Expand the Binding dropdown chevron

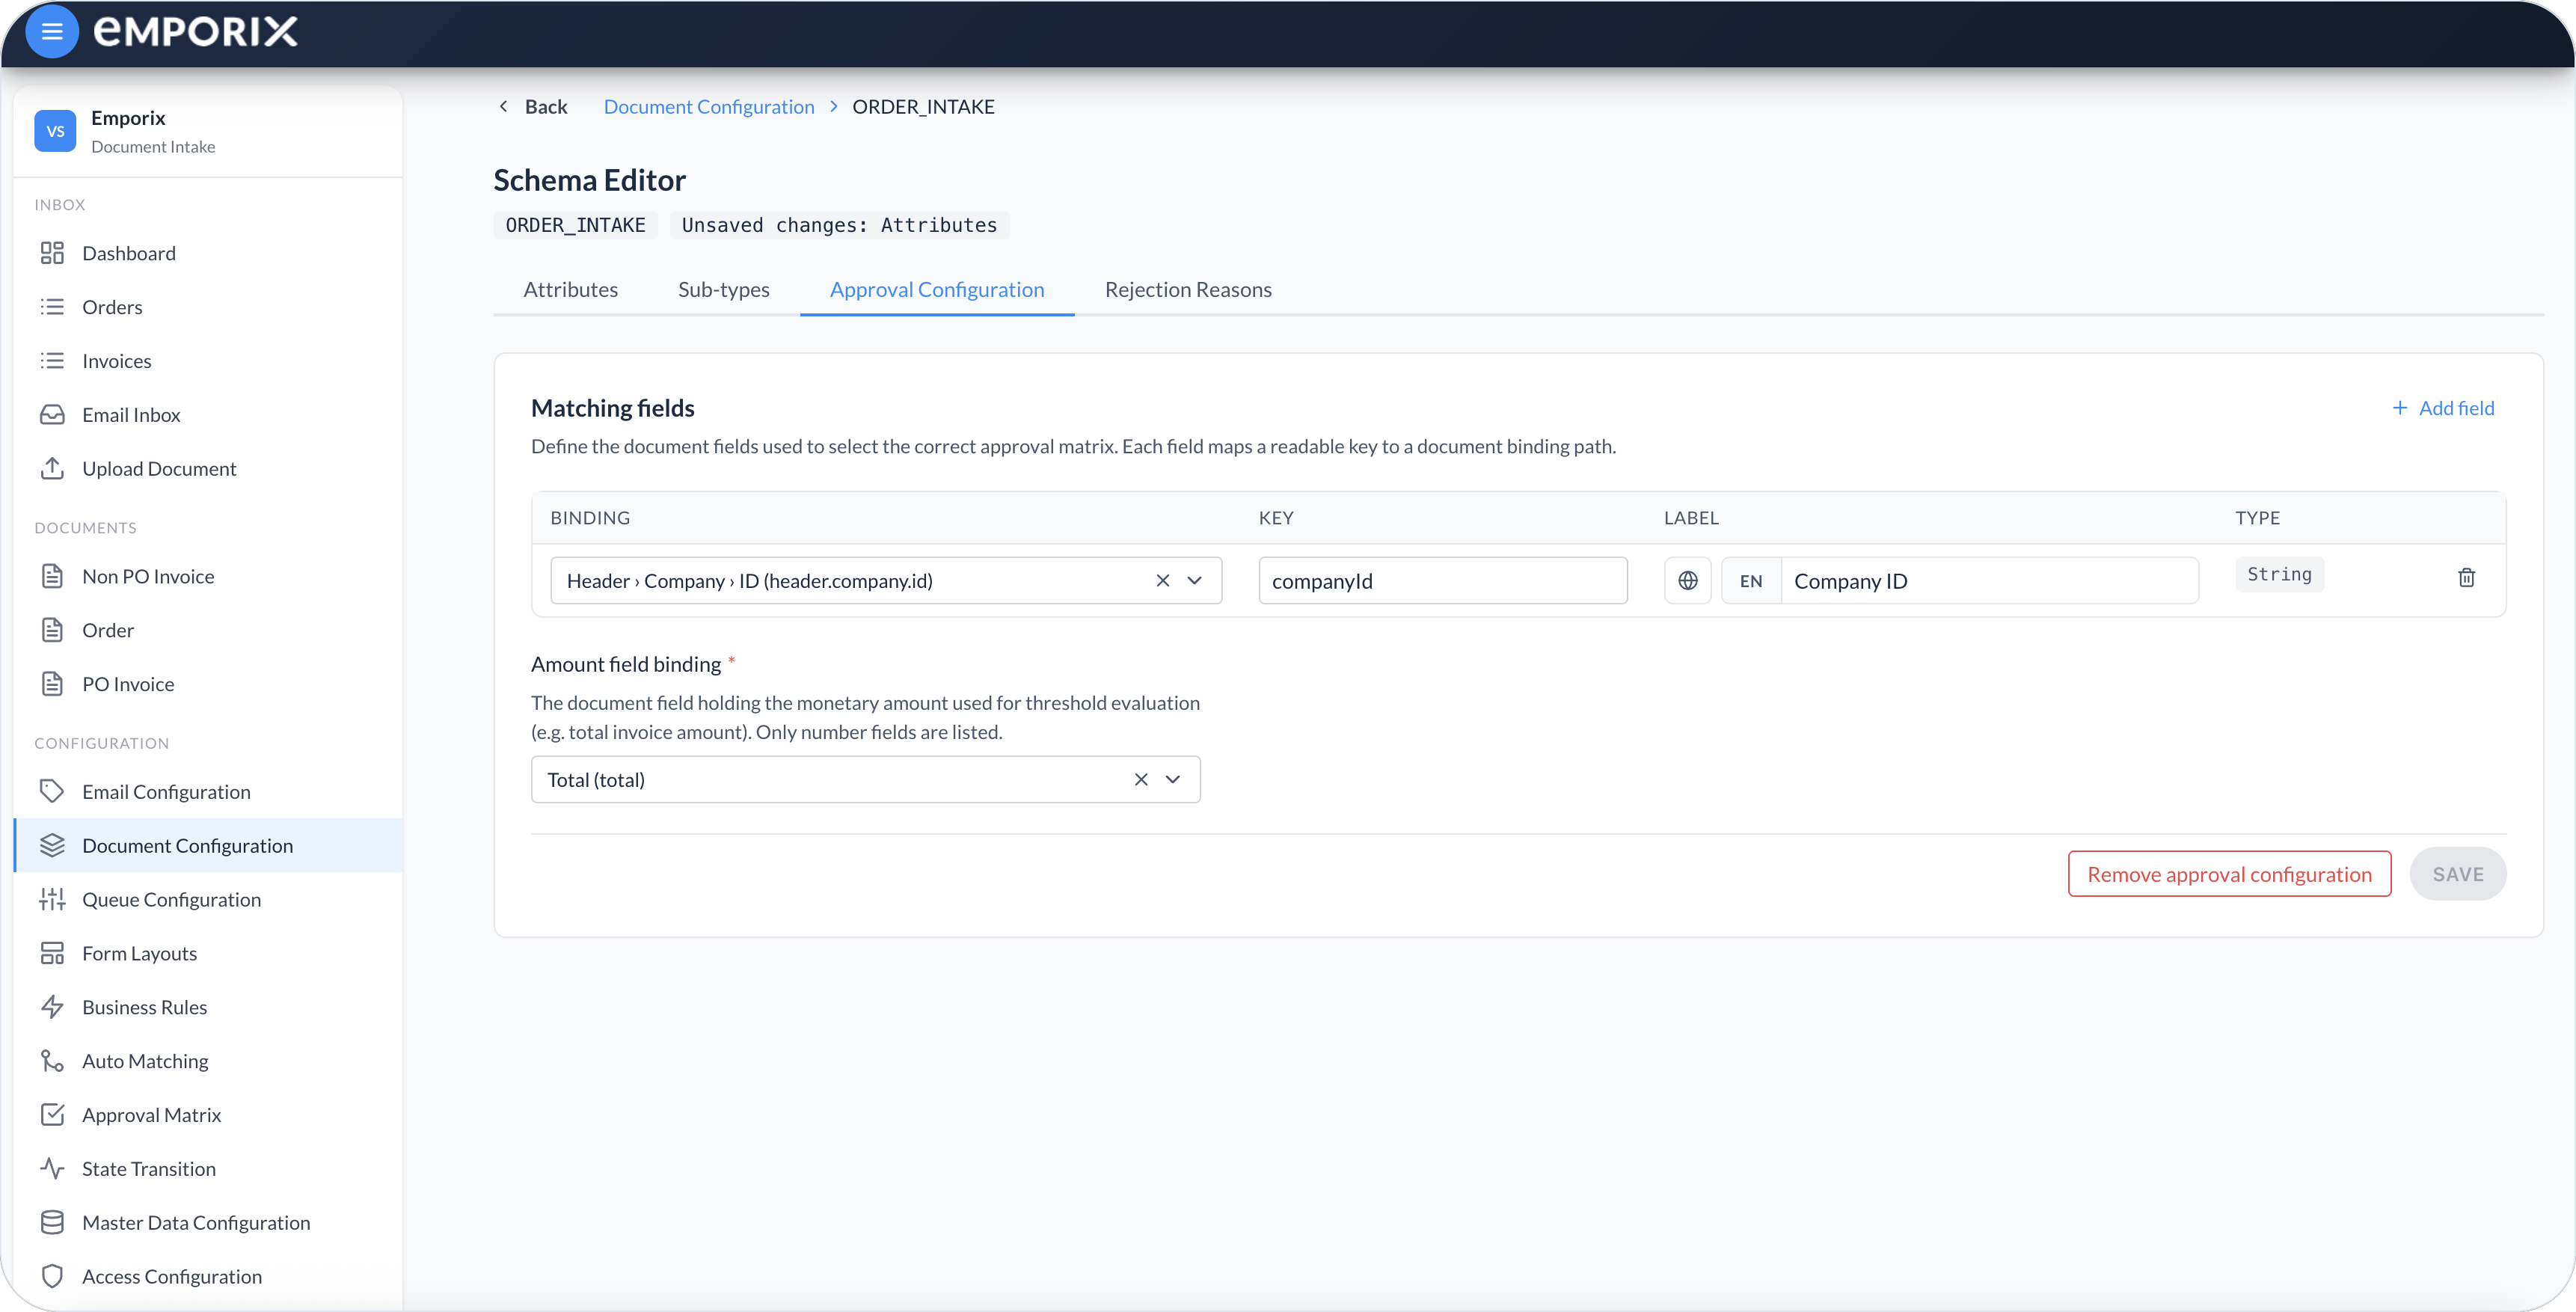1195,581
